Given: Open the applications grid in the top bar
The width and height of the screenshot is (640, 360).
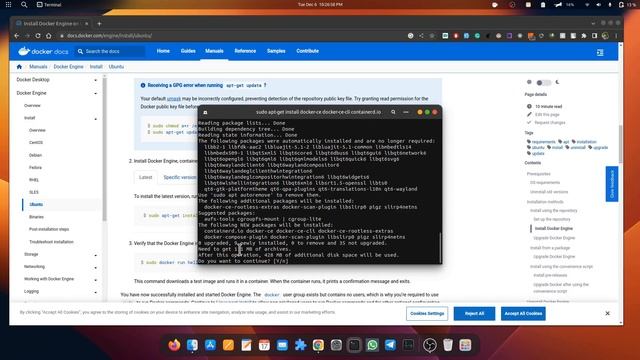Looking at the screenshot, I should coord(8,4).
